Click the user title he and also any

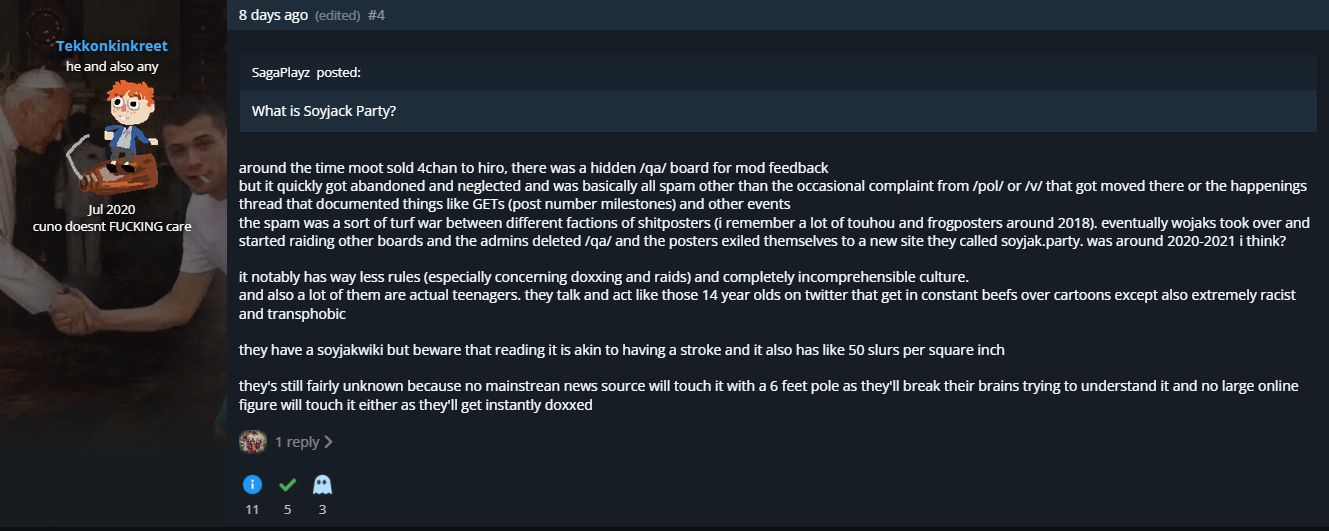click(x=112, y=66)
